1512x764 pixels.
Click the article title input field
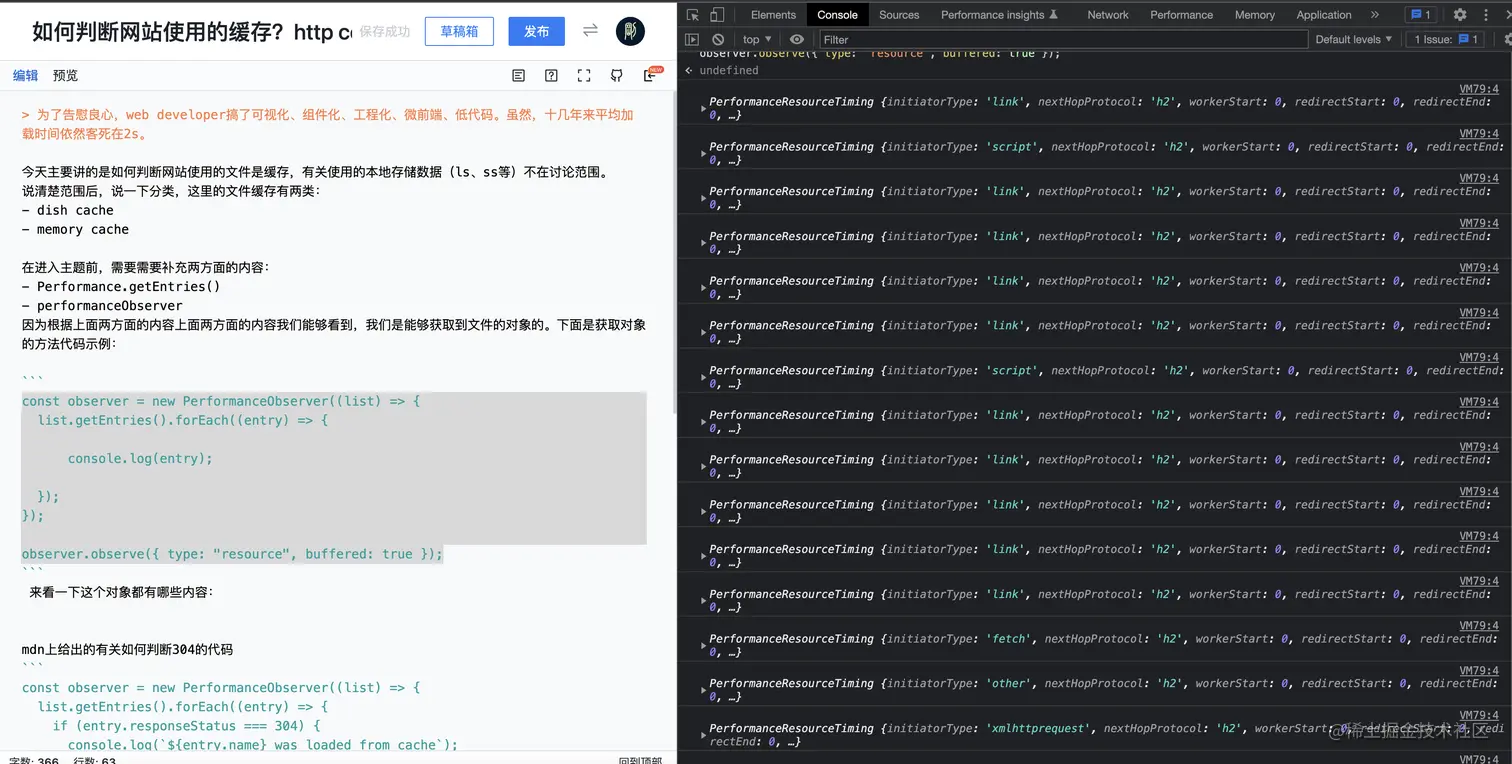point(192,32)
